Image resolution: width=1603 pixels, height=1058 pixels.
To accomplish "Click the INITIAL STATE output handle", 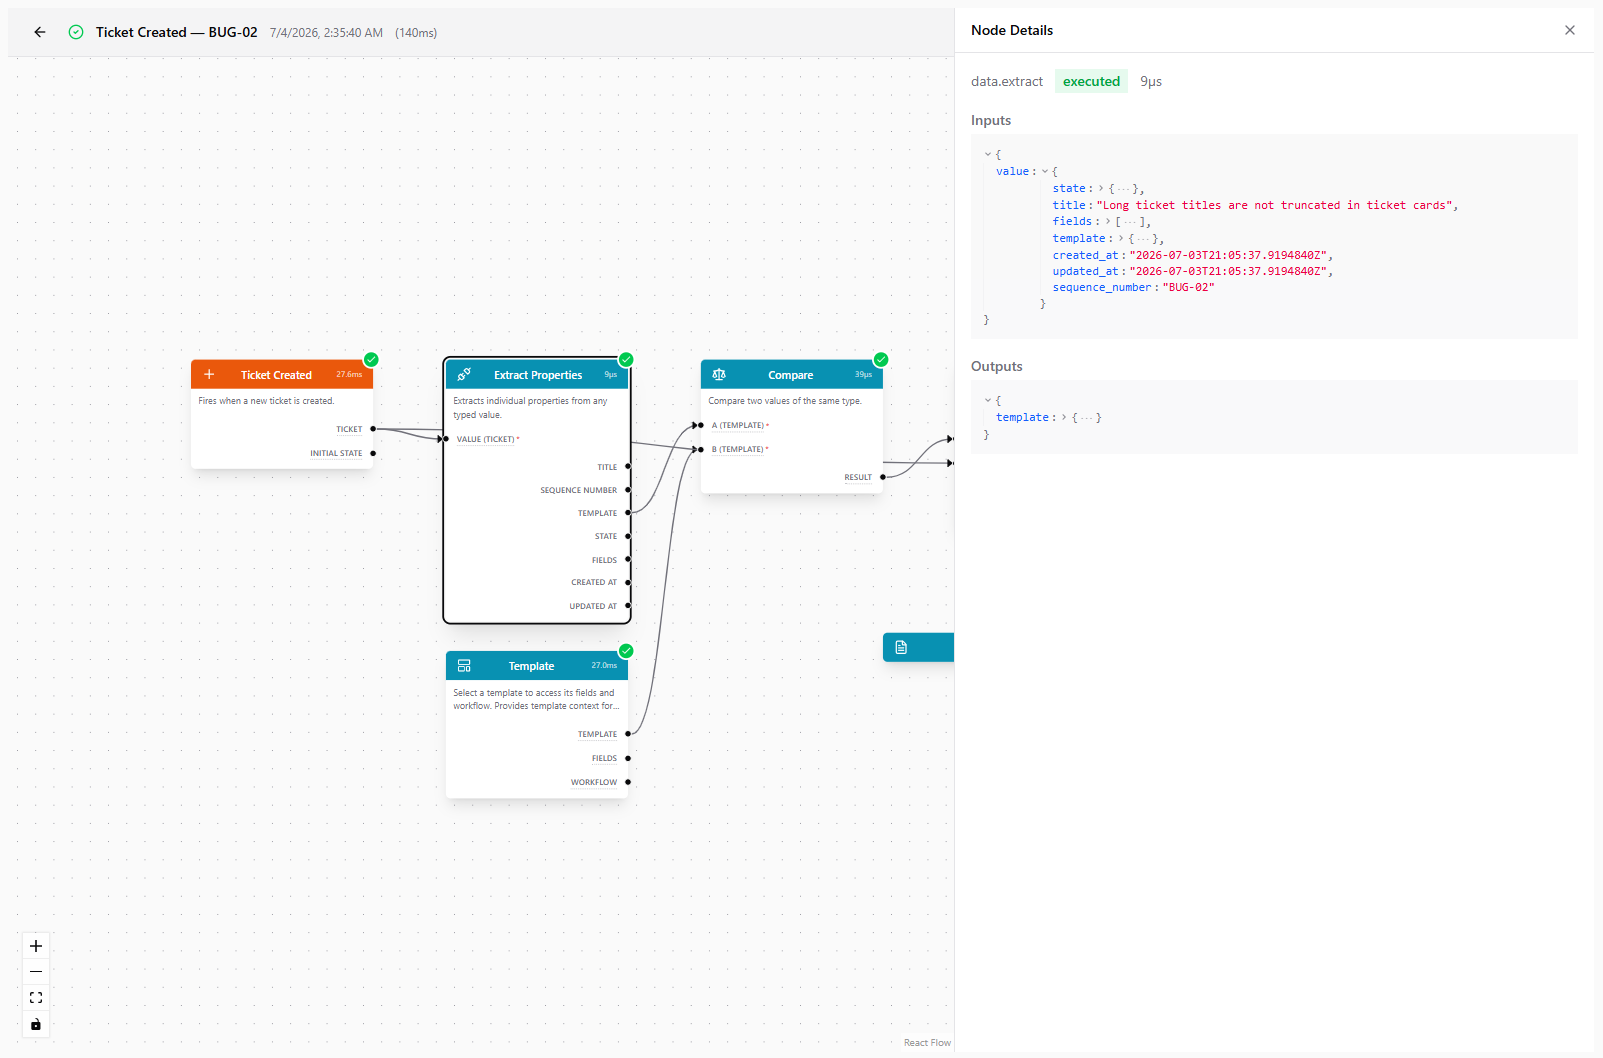I will (373, 453).
